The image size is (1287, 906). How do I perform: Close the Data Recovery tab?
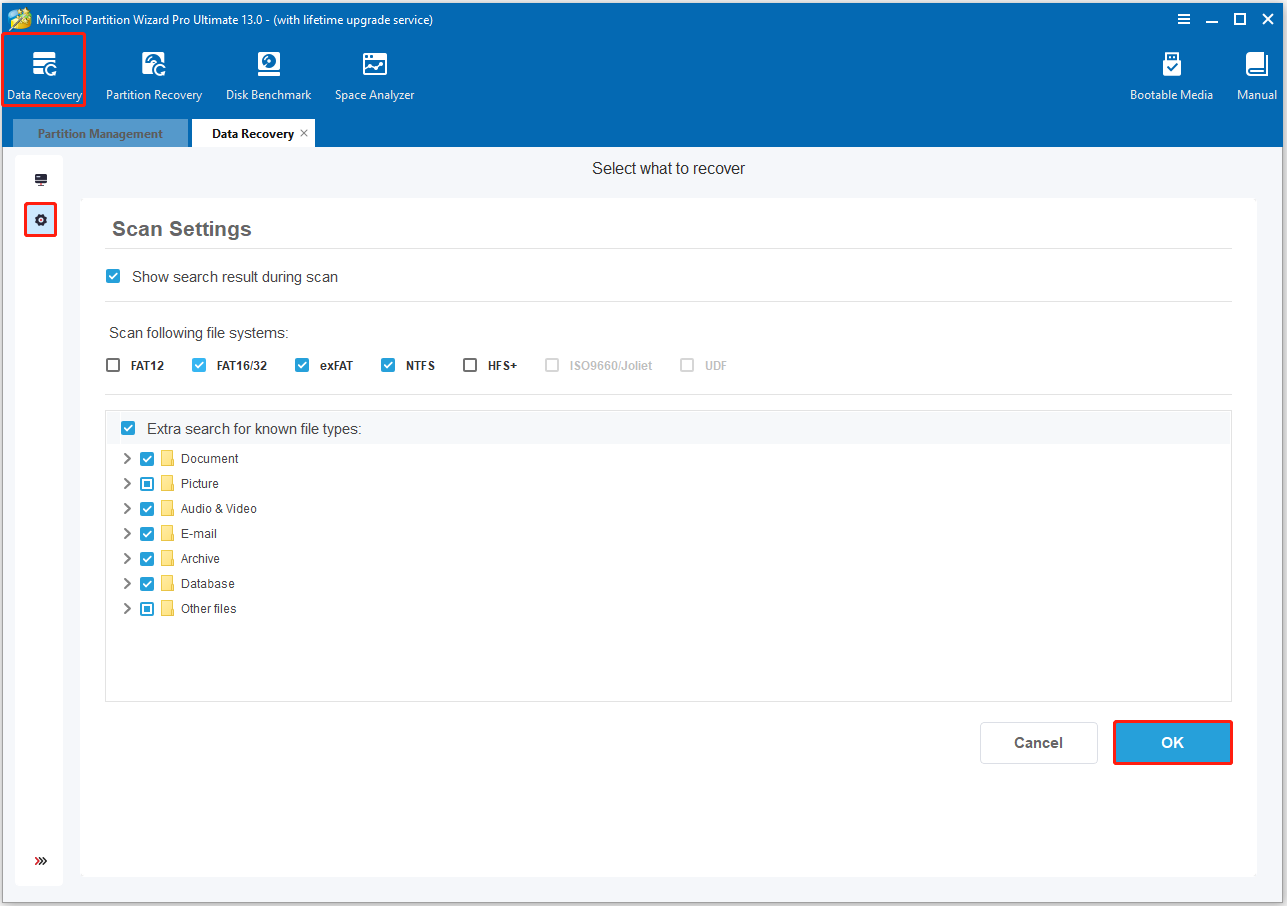pos(304,132)
